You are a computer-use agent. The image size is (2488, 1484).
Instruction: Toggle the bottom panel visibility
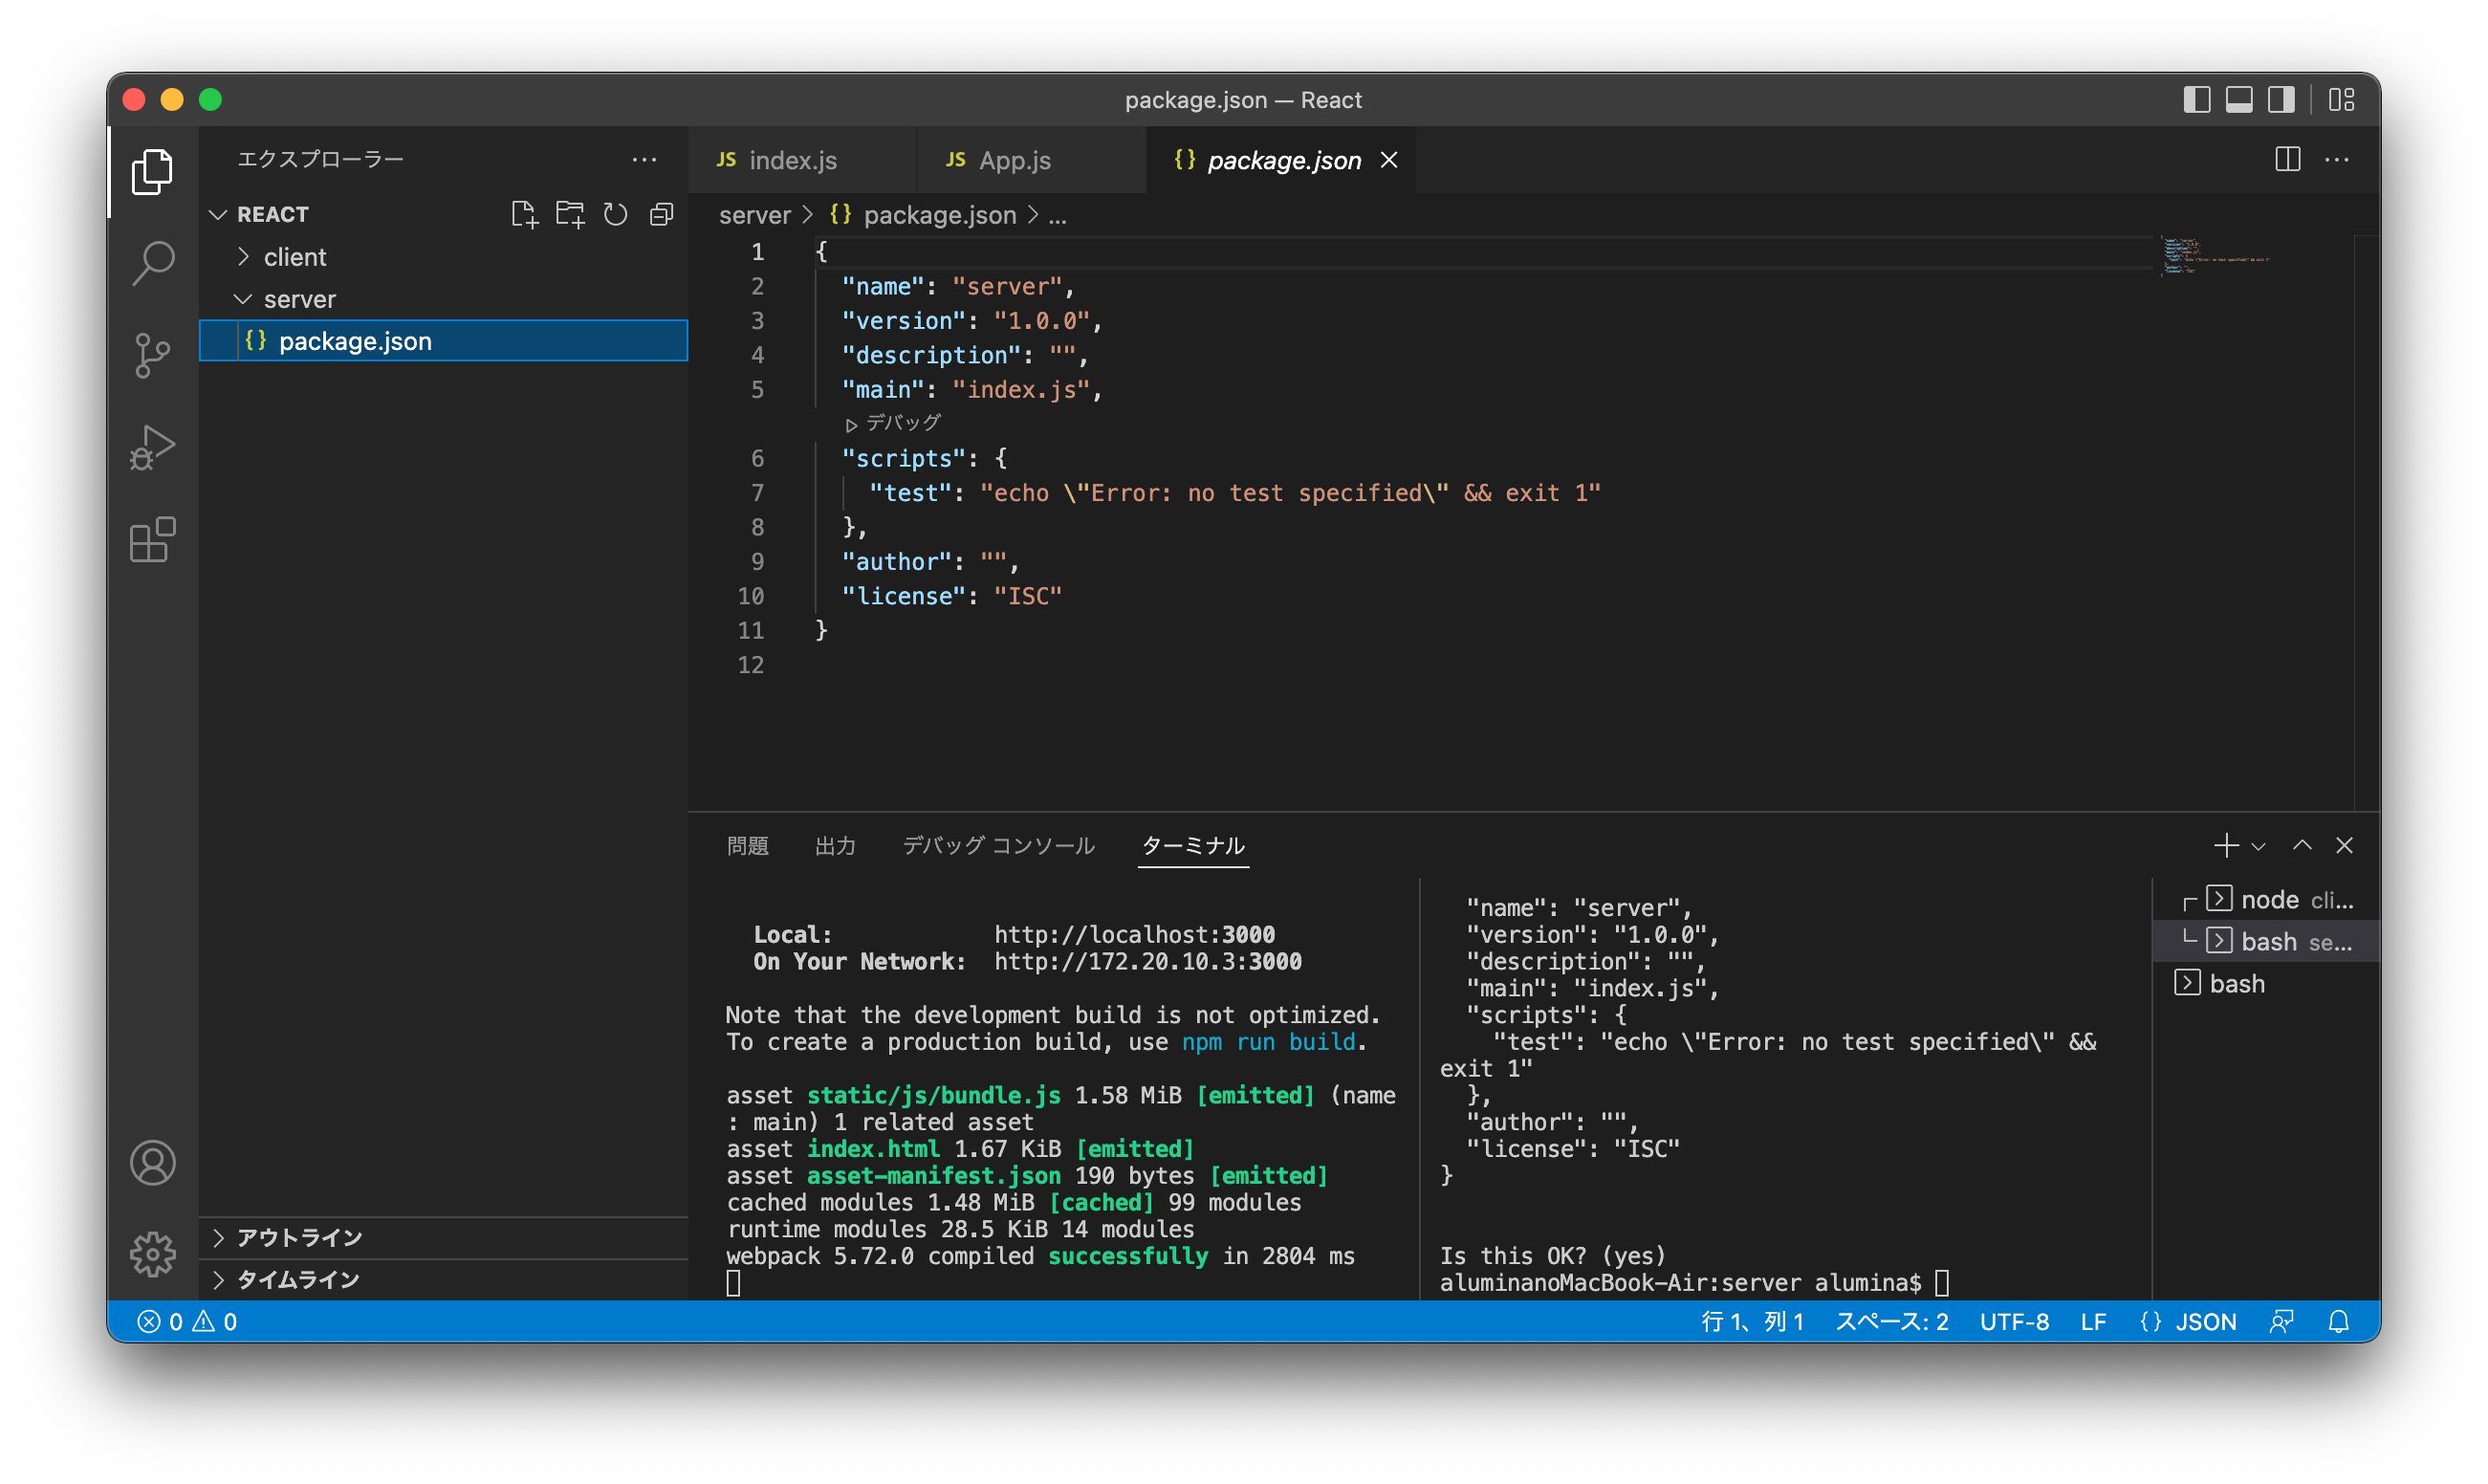(2238, 100)
